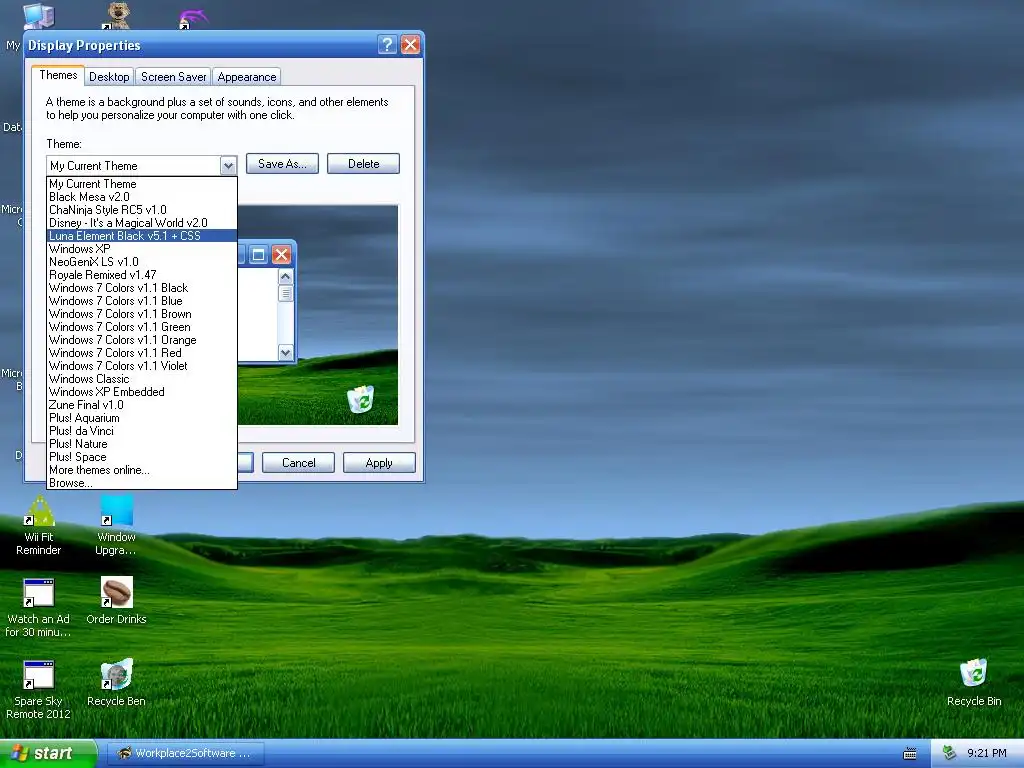Choose ChaNinja Style RC5 v1.0 theme
The height and width of the screenshot is (768, 1024).
(142, 210)
